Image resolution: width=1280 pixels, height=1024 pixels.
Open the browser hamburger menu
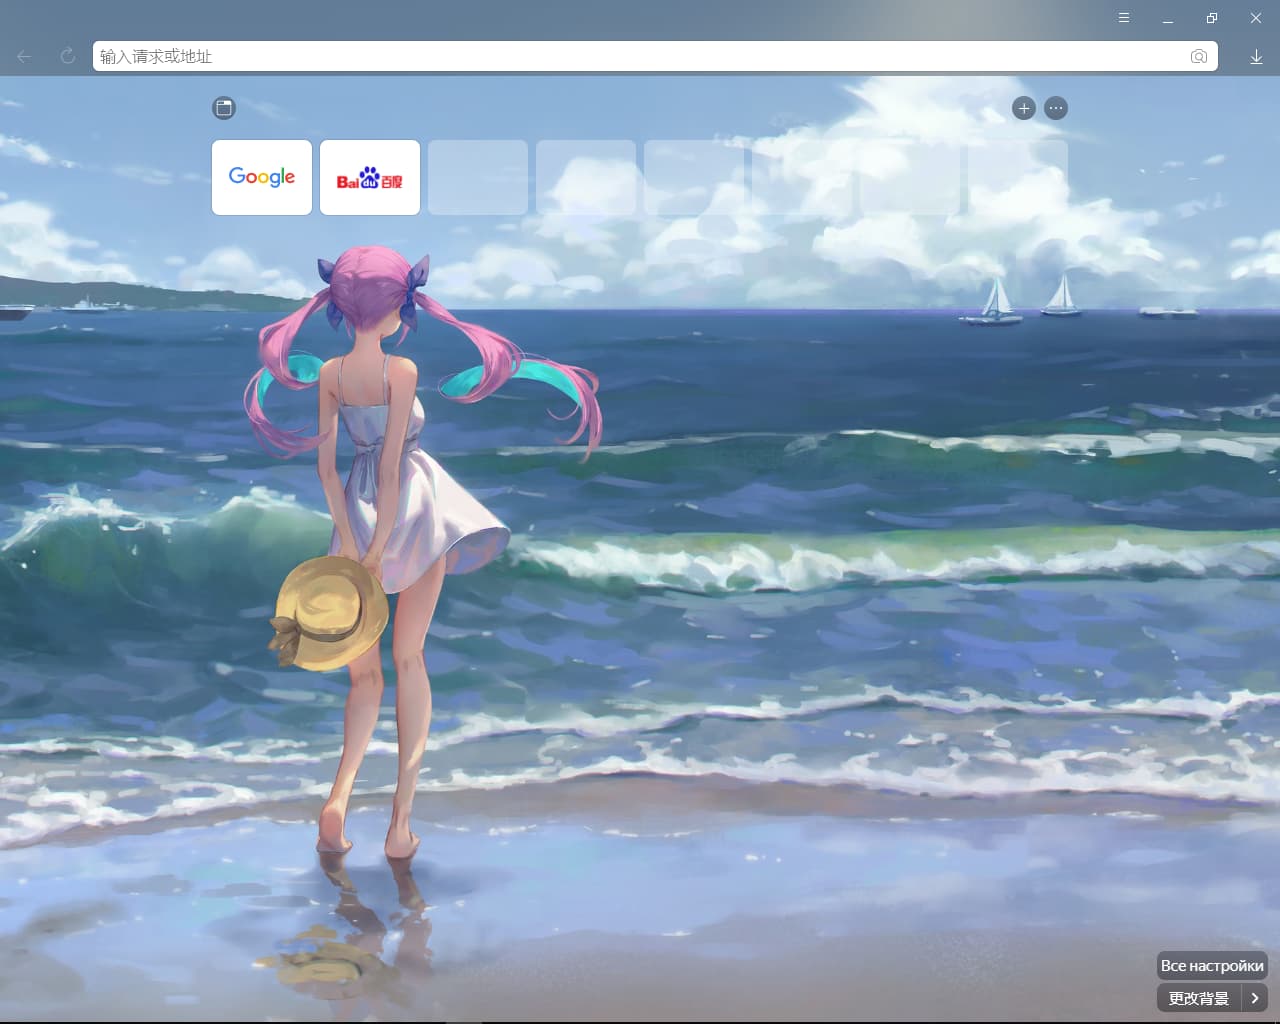pos(1124,18)
